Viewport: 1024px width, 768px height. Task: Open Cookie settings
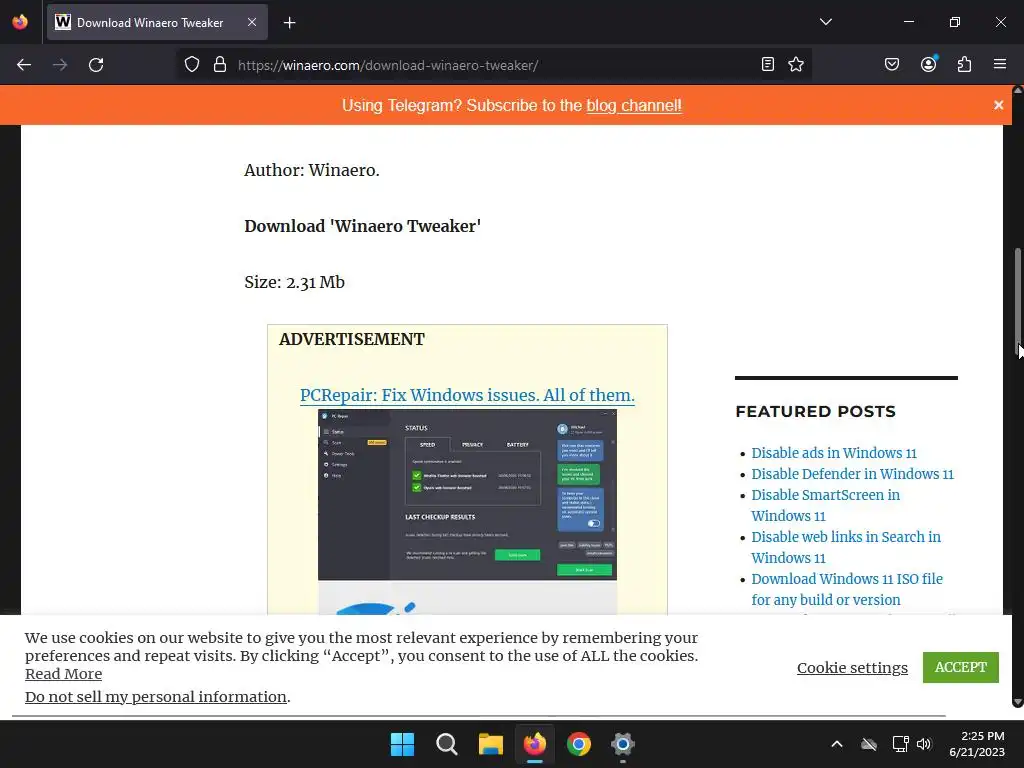[x=852, y=667]
